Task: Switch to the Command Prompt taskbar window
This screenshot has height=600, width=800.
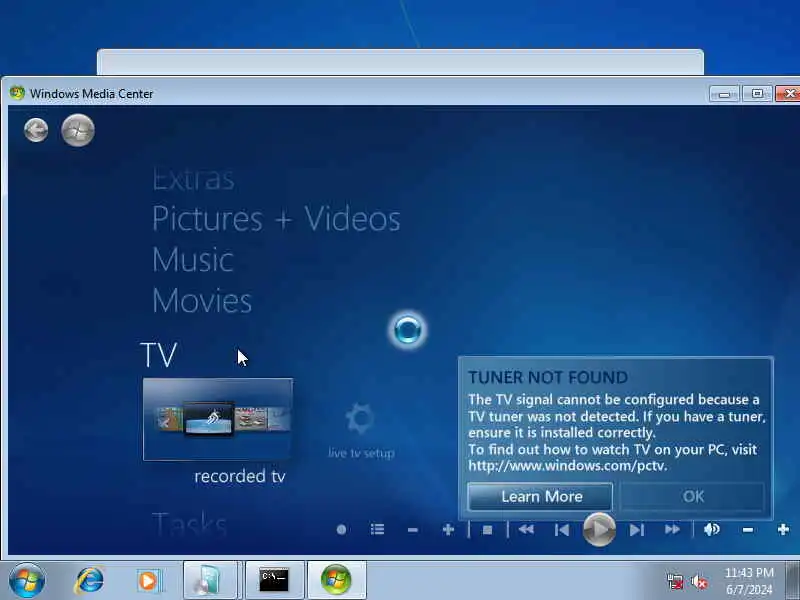Action: (274, 580)
